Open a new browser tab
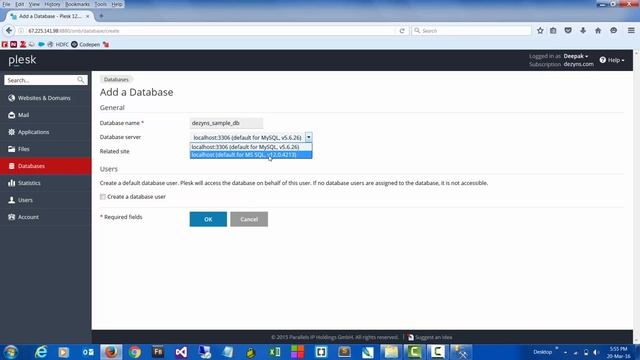The image size is (640, 360). click(x=101, y=16)
